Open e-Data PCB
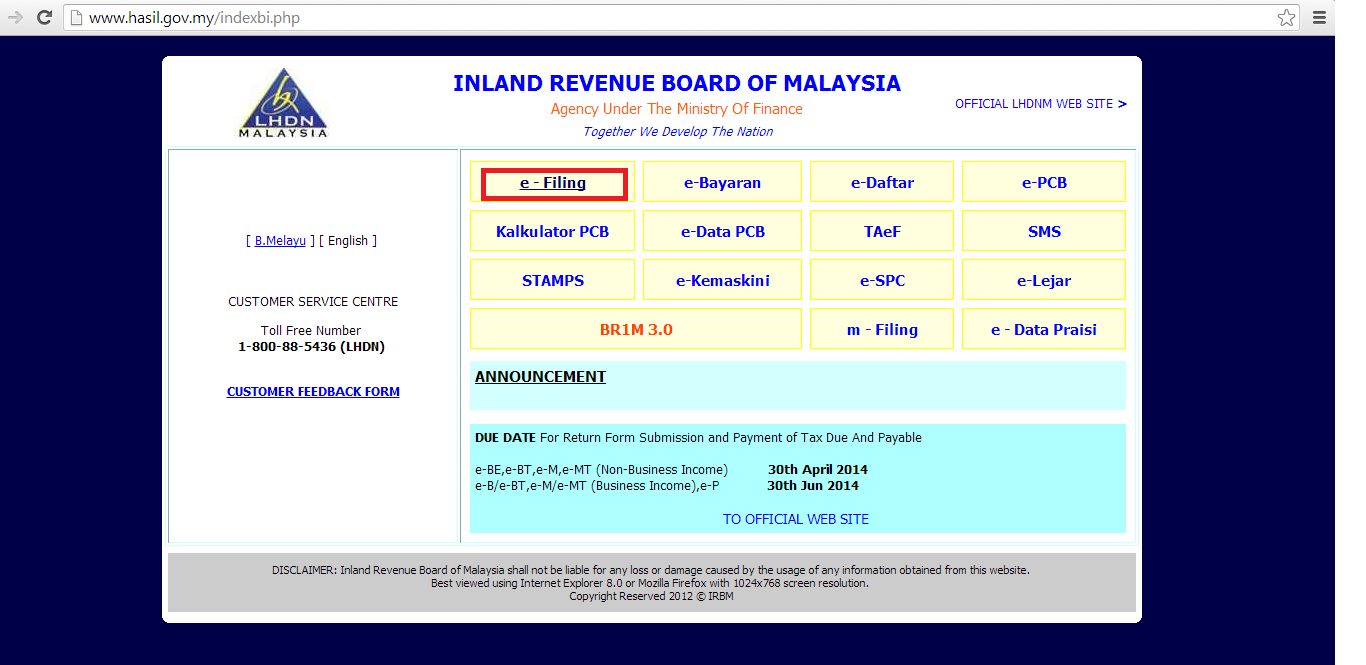1366x665 pixels. click(x=722, y=231)
